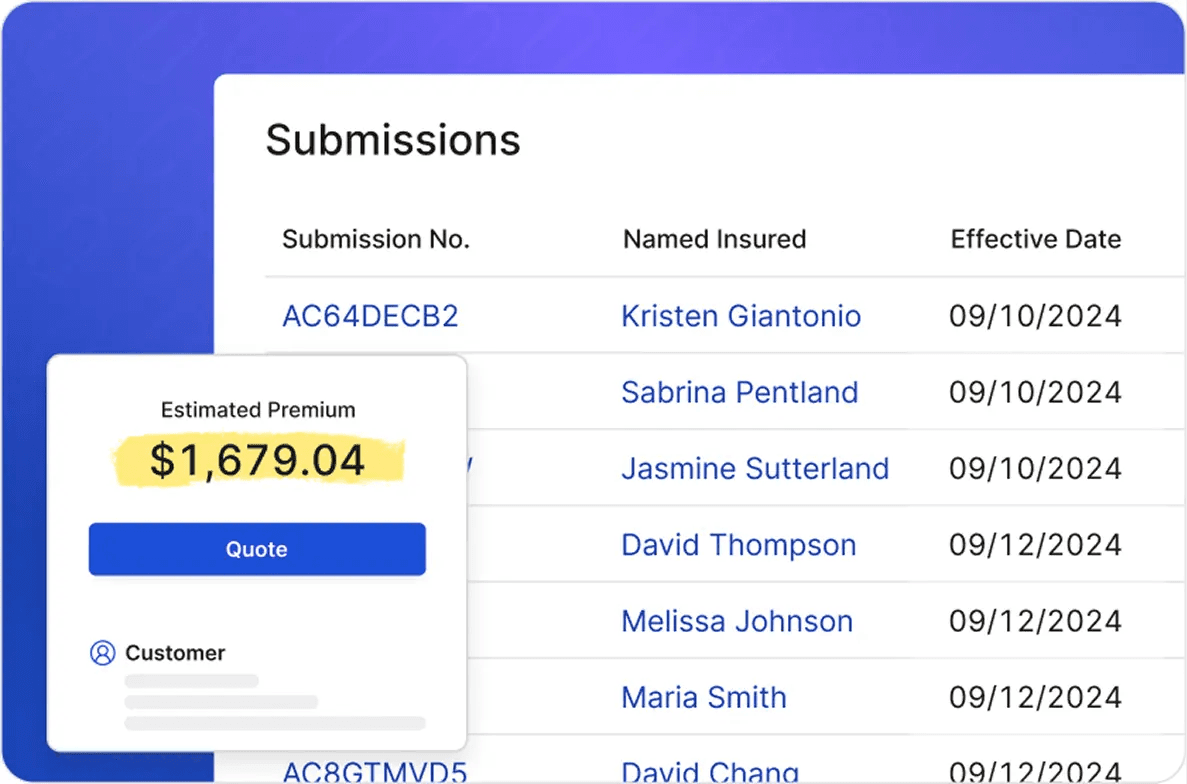Screen dimensions: 1187x784
Task: Sort by the Named Insured column header
Action: point(714,239)
